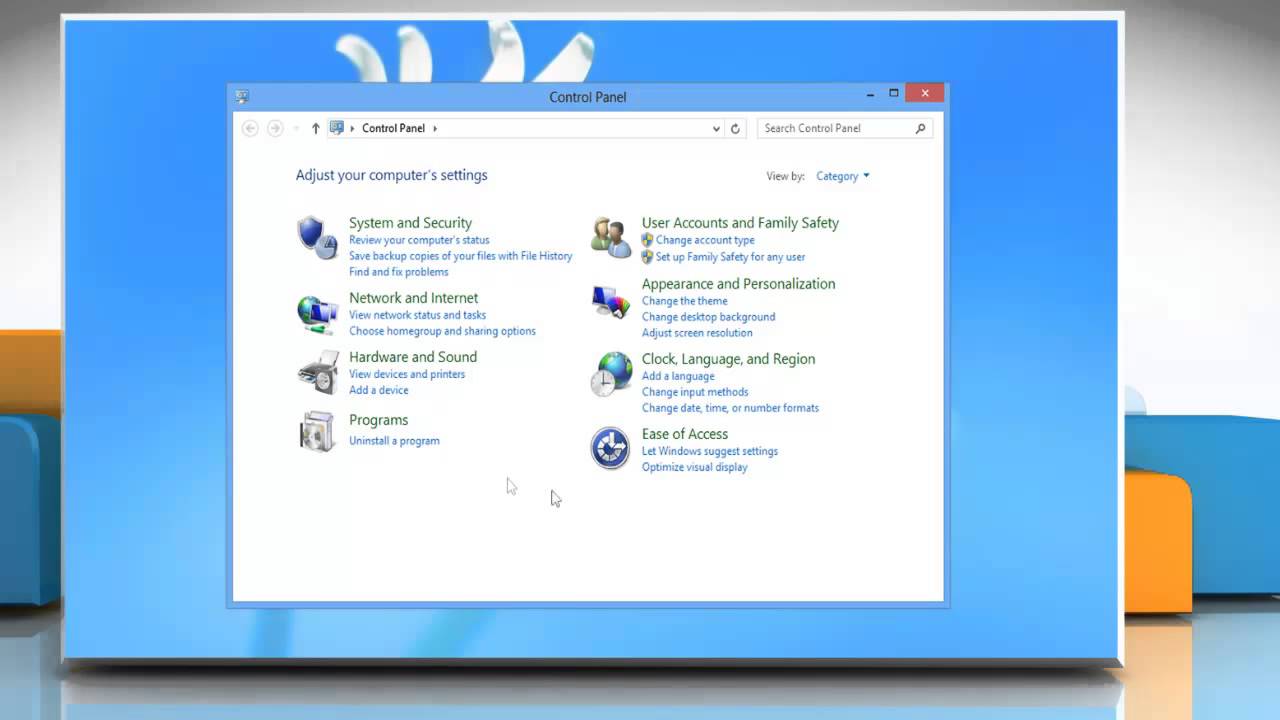1280x720 pixels.
Task: Click Adjust screen resolution
Action: point(697,333)
